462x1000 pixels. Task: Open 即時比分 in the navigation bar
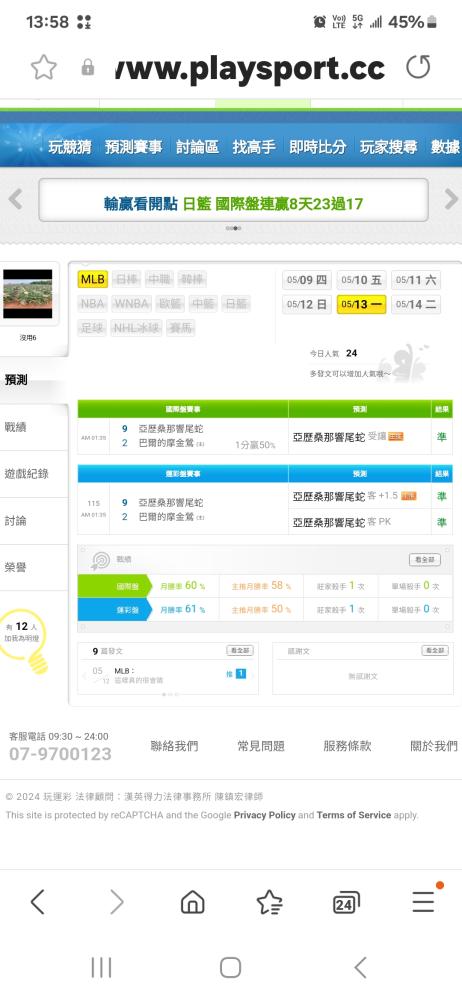[x=317, y=147]
